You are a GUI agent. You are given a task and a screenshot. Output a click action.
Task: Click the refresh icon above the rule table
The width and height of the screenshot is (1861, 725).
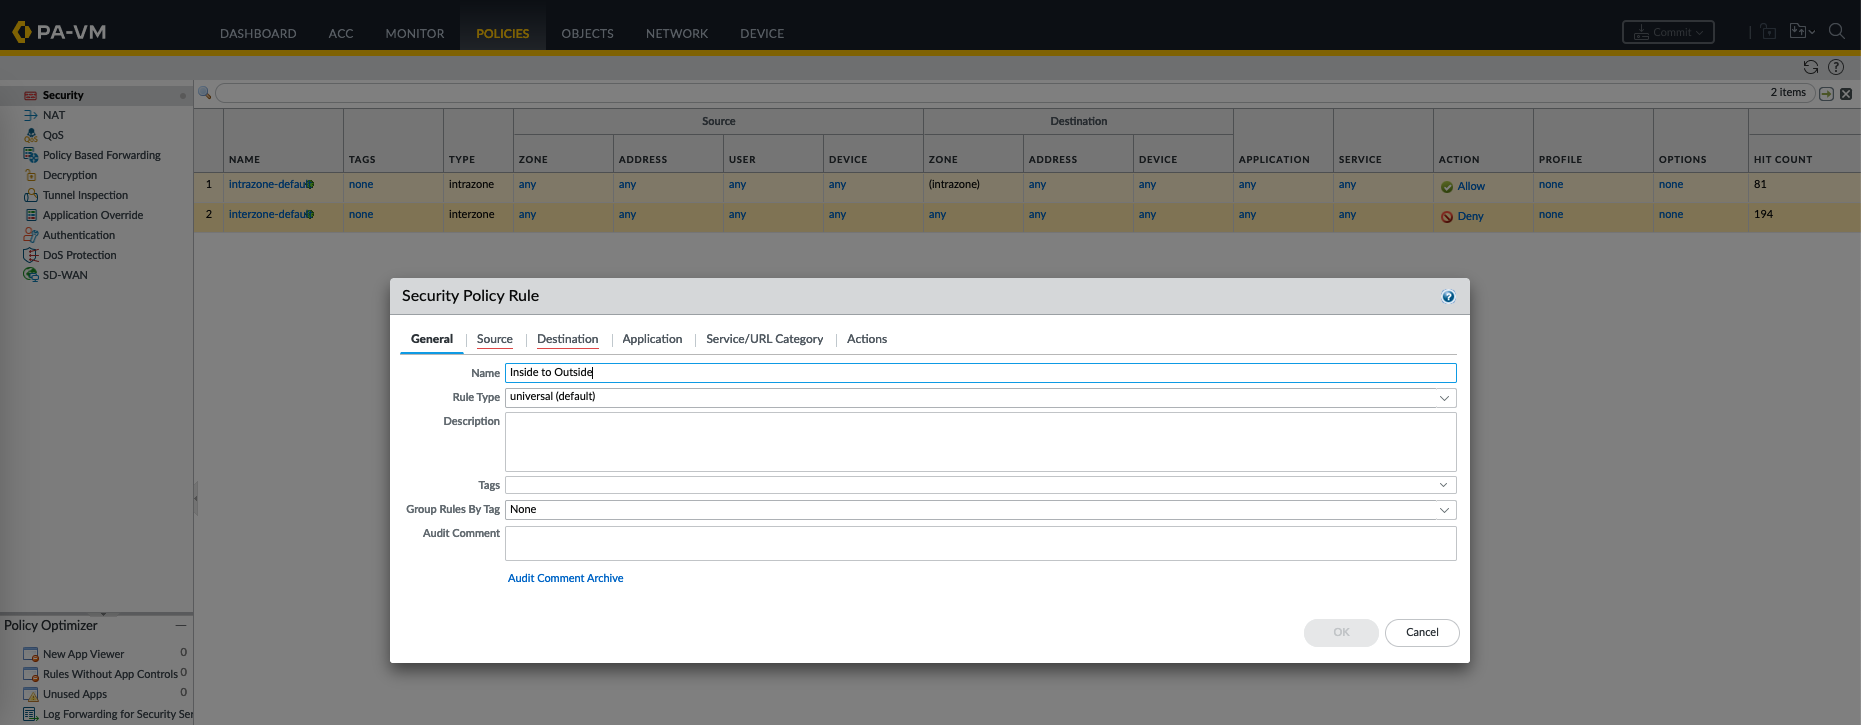tap(1810, 67)
